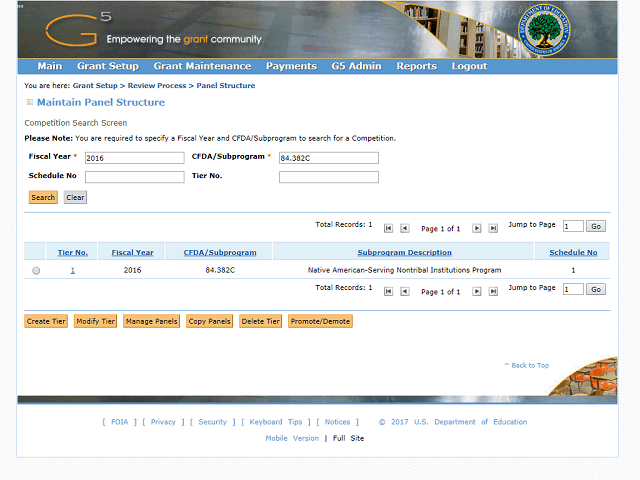640x480 pixels.
Task: Click Go button in the top pager
Action: [596, 226]
